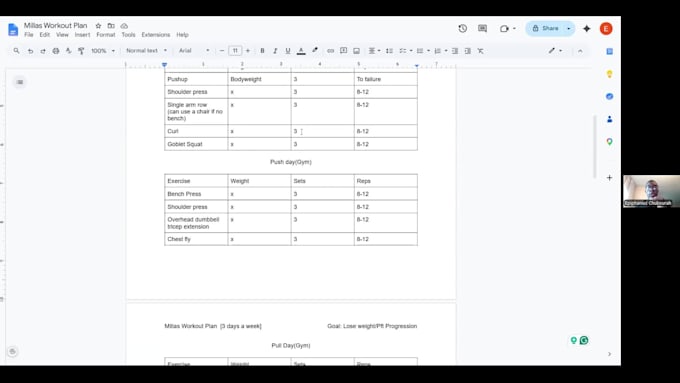Open the highlight color picker
This screenshot has height=383, width=680.
315,51
